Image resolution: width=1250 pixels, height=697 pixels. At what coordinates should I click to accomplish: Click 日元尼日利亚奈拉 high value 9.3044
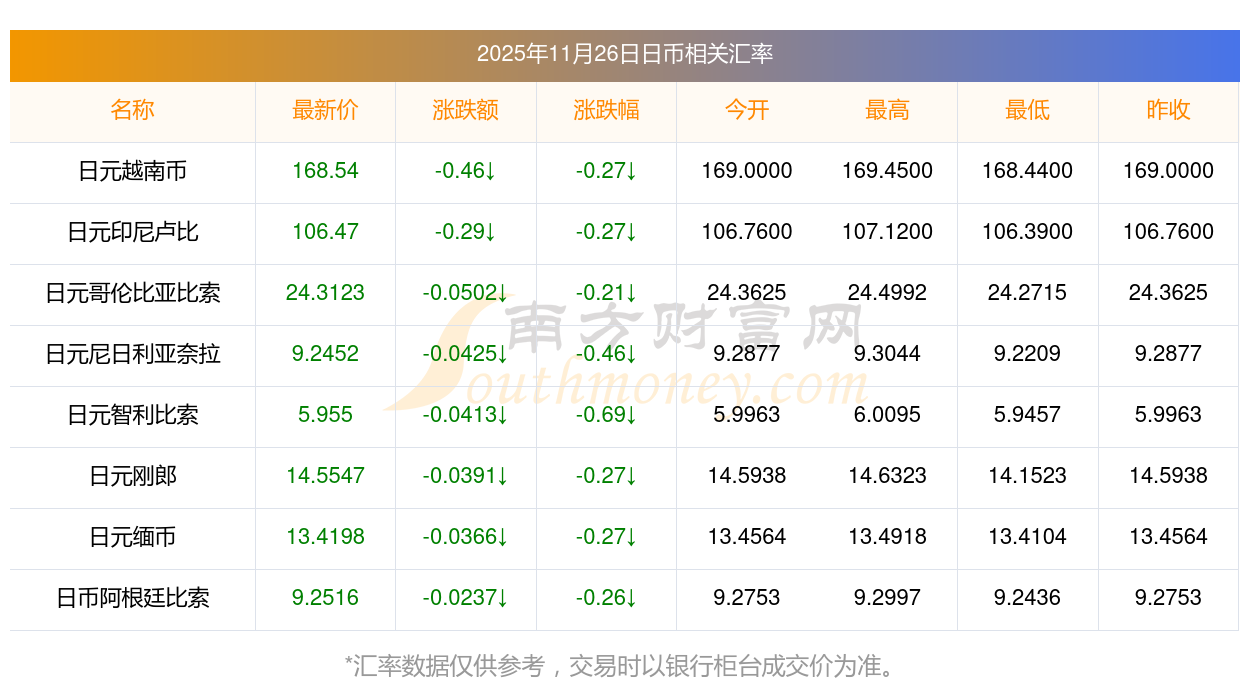887,354
